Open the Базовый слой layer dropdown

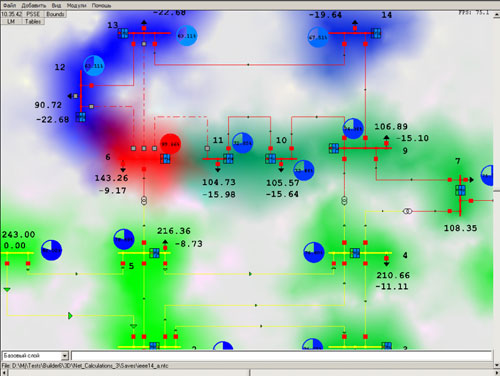(35, 356)
